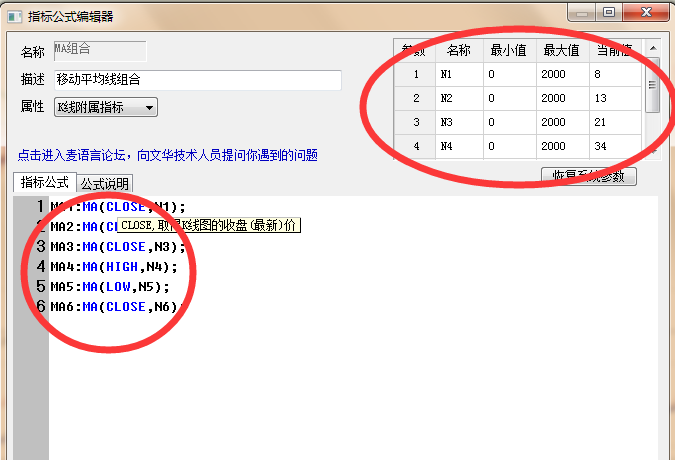Click the 恢复系统参数 button

coord(588,176)
